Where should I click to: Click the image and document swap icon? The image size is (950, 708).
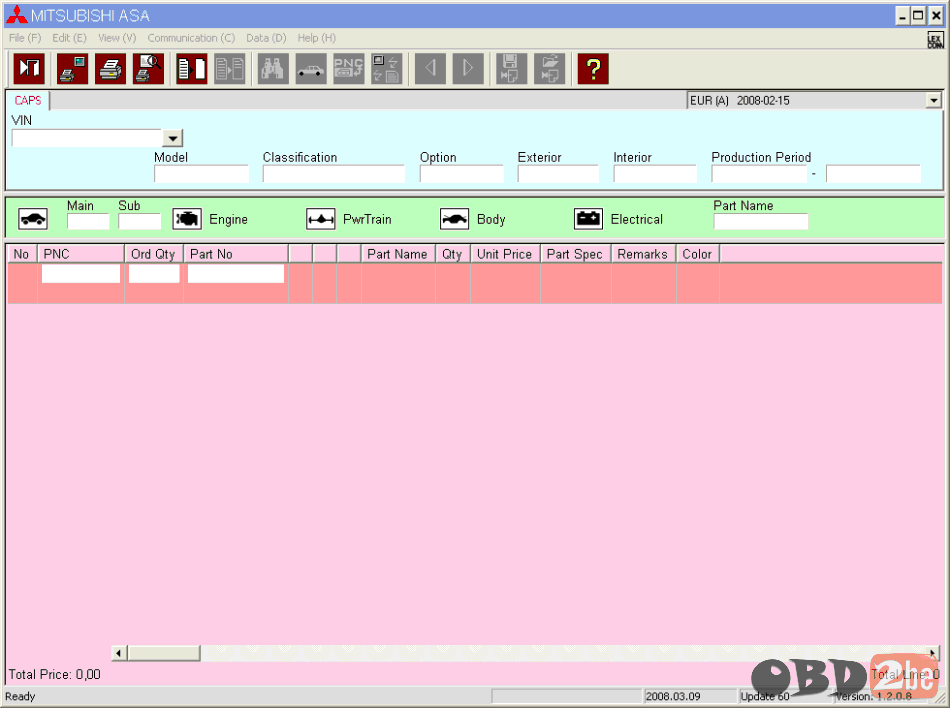pos(387,68)
